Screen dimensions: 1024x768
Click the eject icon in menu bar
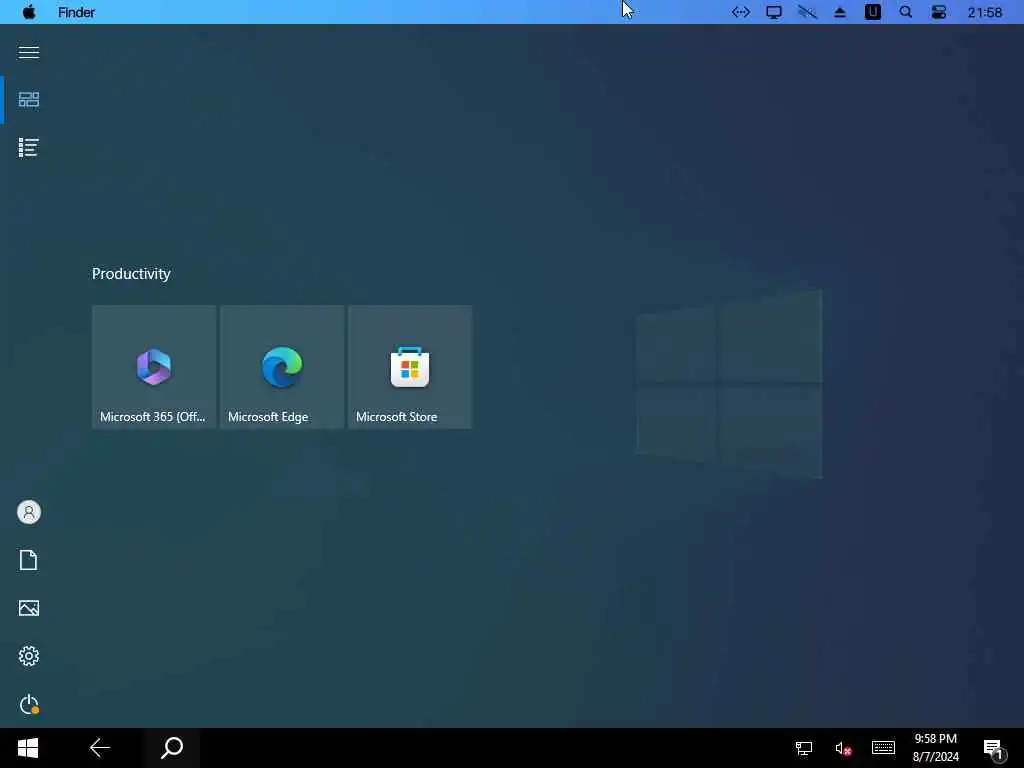click(x=840, y=12)
